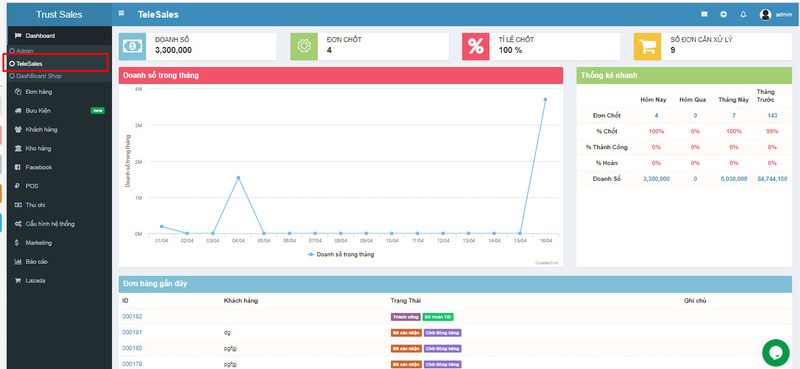This screenshot has width=800, height=369.
Task: Click the Facebook logo icon in sidebar
Action: click(18, 167)
